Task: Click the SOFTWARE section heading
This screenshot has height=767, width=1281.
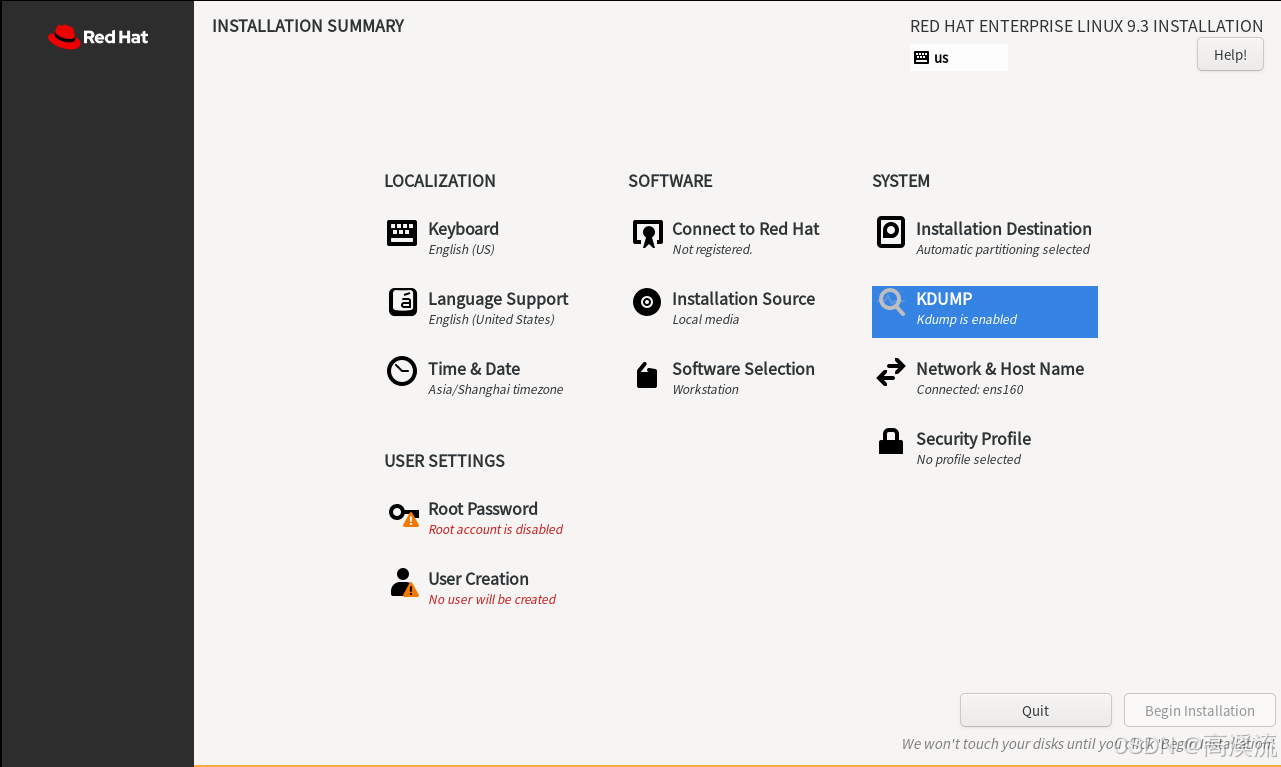Action: 670,181
